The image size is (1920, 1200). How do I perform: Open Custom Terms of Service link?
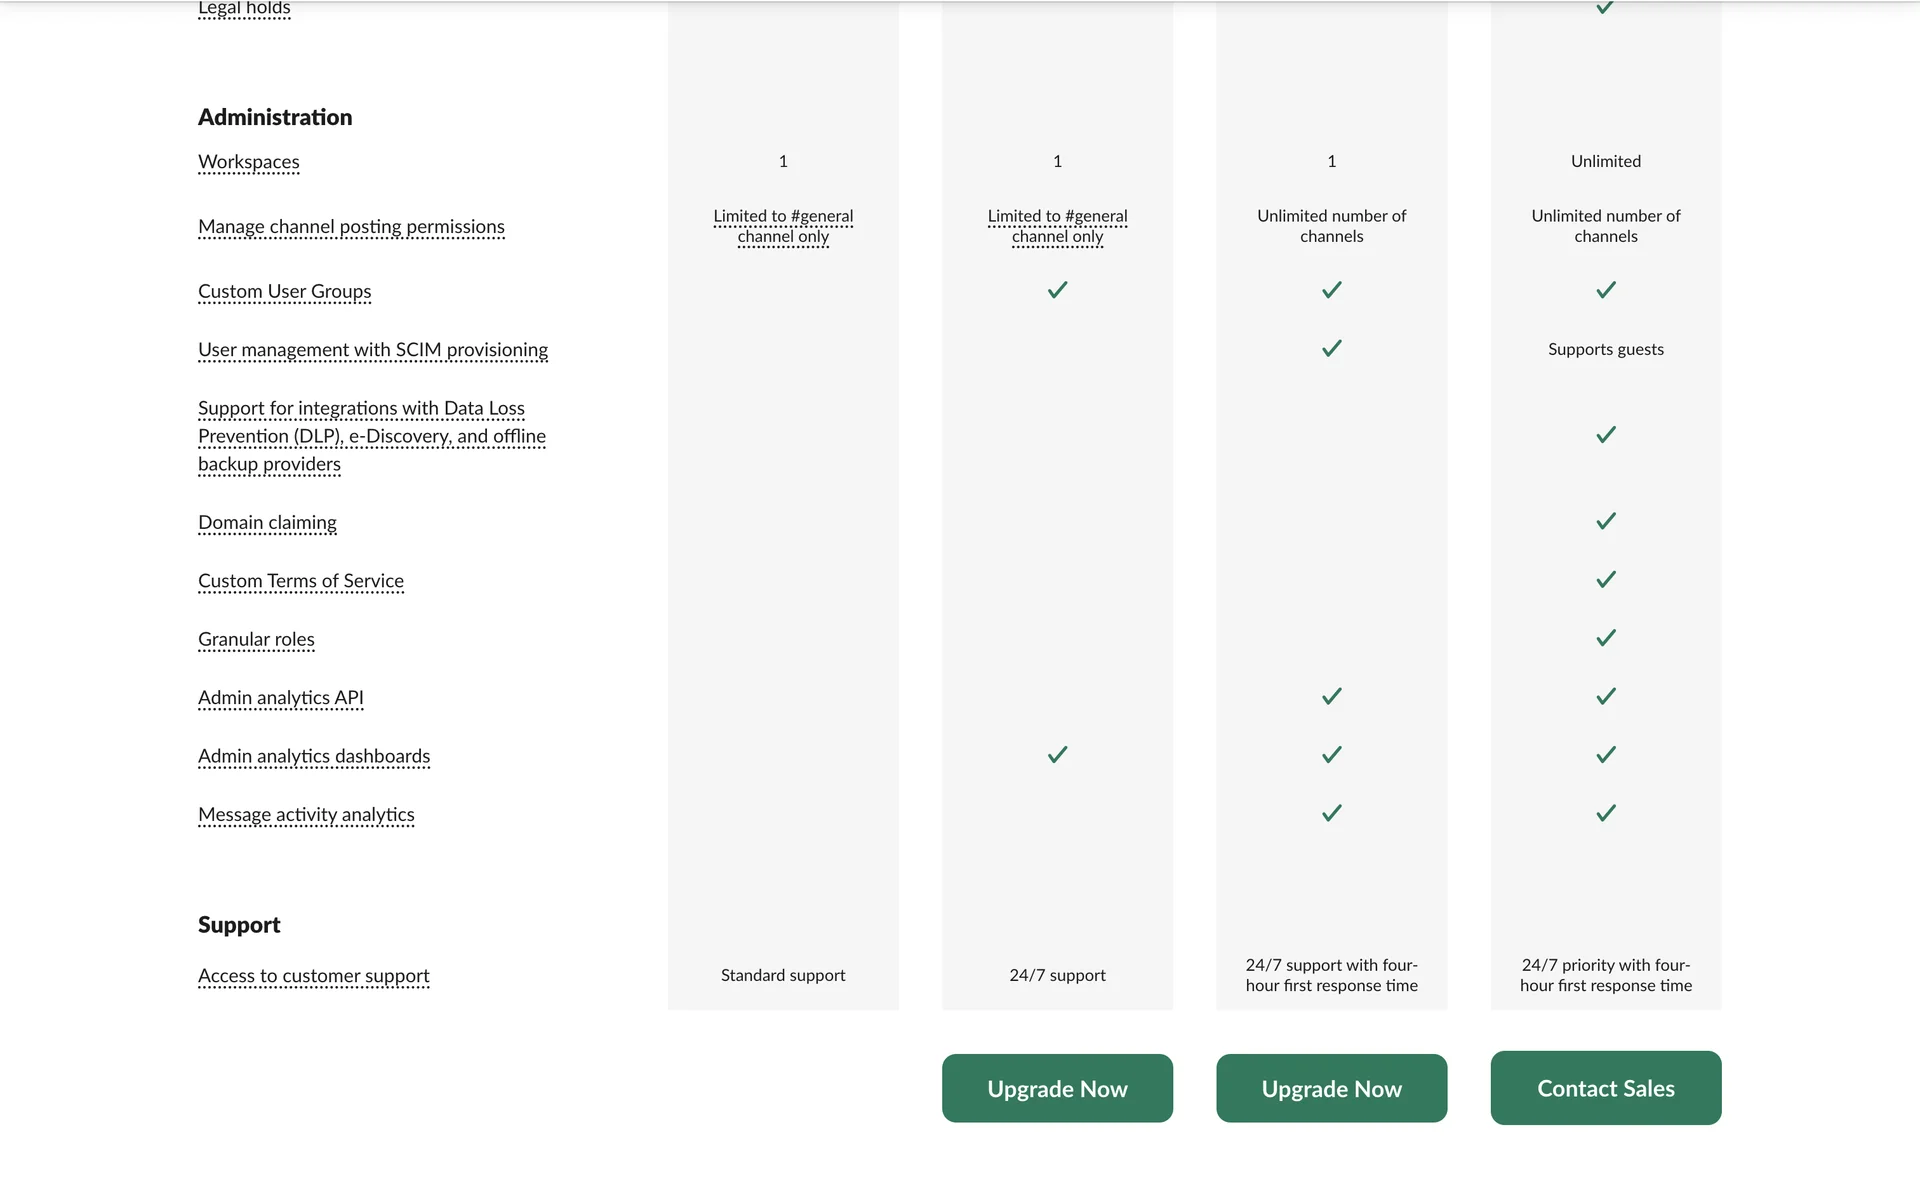click(x=301, y=581)
